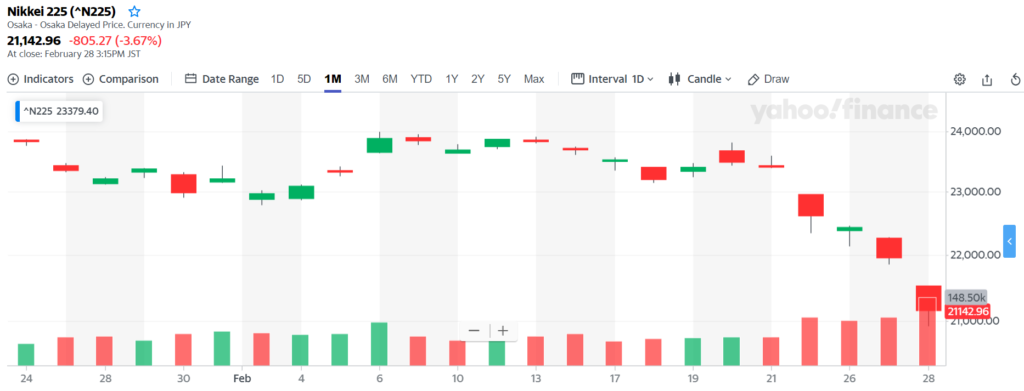Image resolution: width=1024 pixels, height=391 pixels.
Task: Select the YTD range tab
Action: [421, 79]
